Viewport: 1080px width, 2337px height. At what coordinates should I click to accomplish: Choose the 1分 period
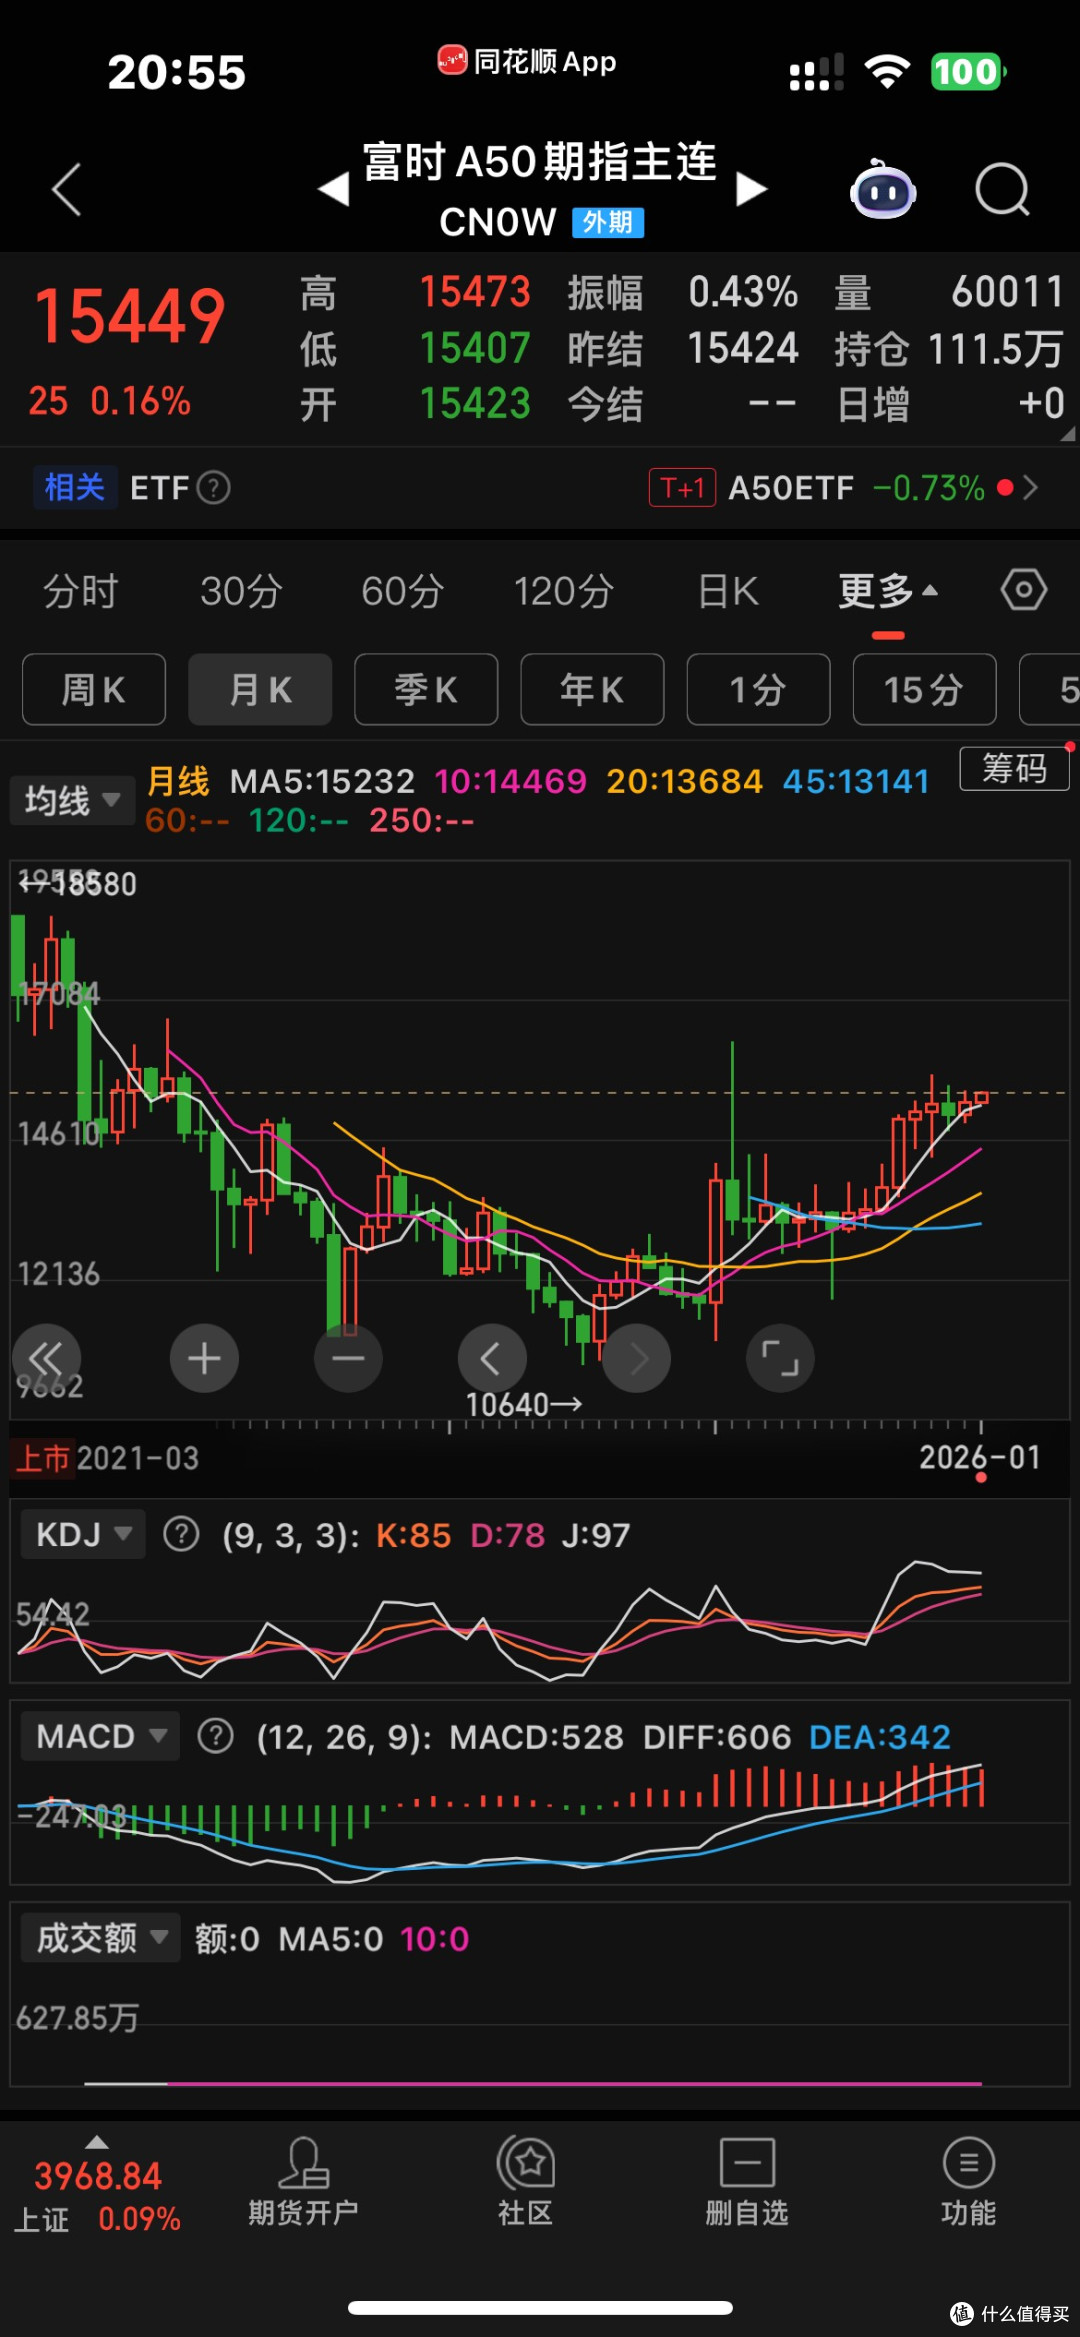758,689
